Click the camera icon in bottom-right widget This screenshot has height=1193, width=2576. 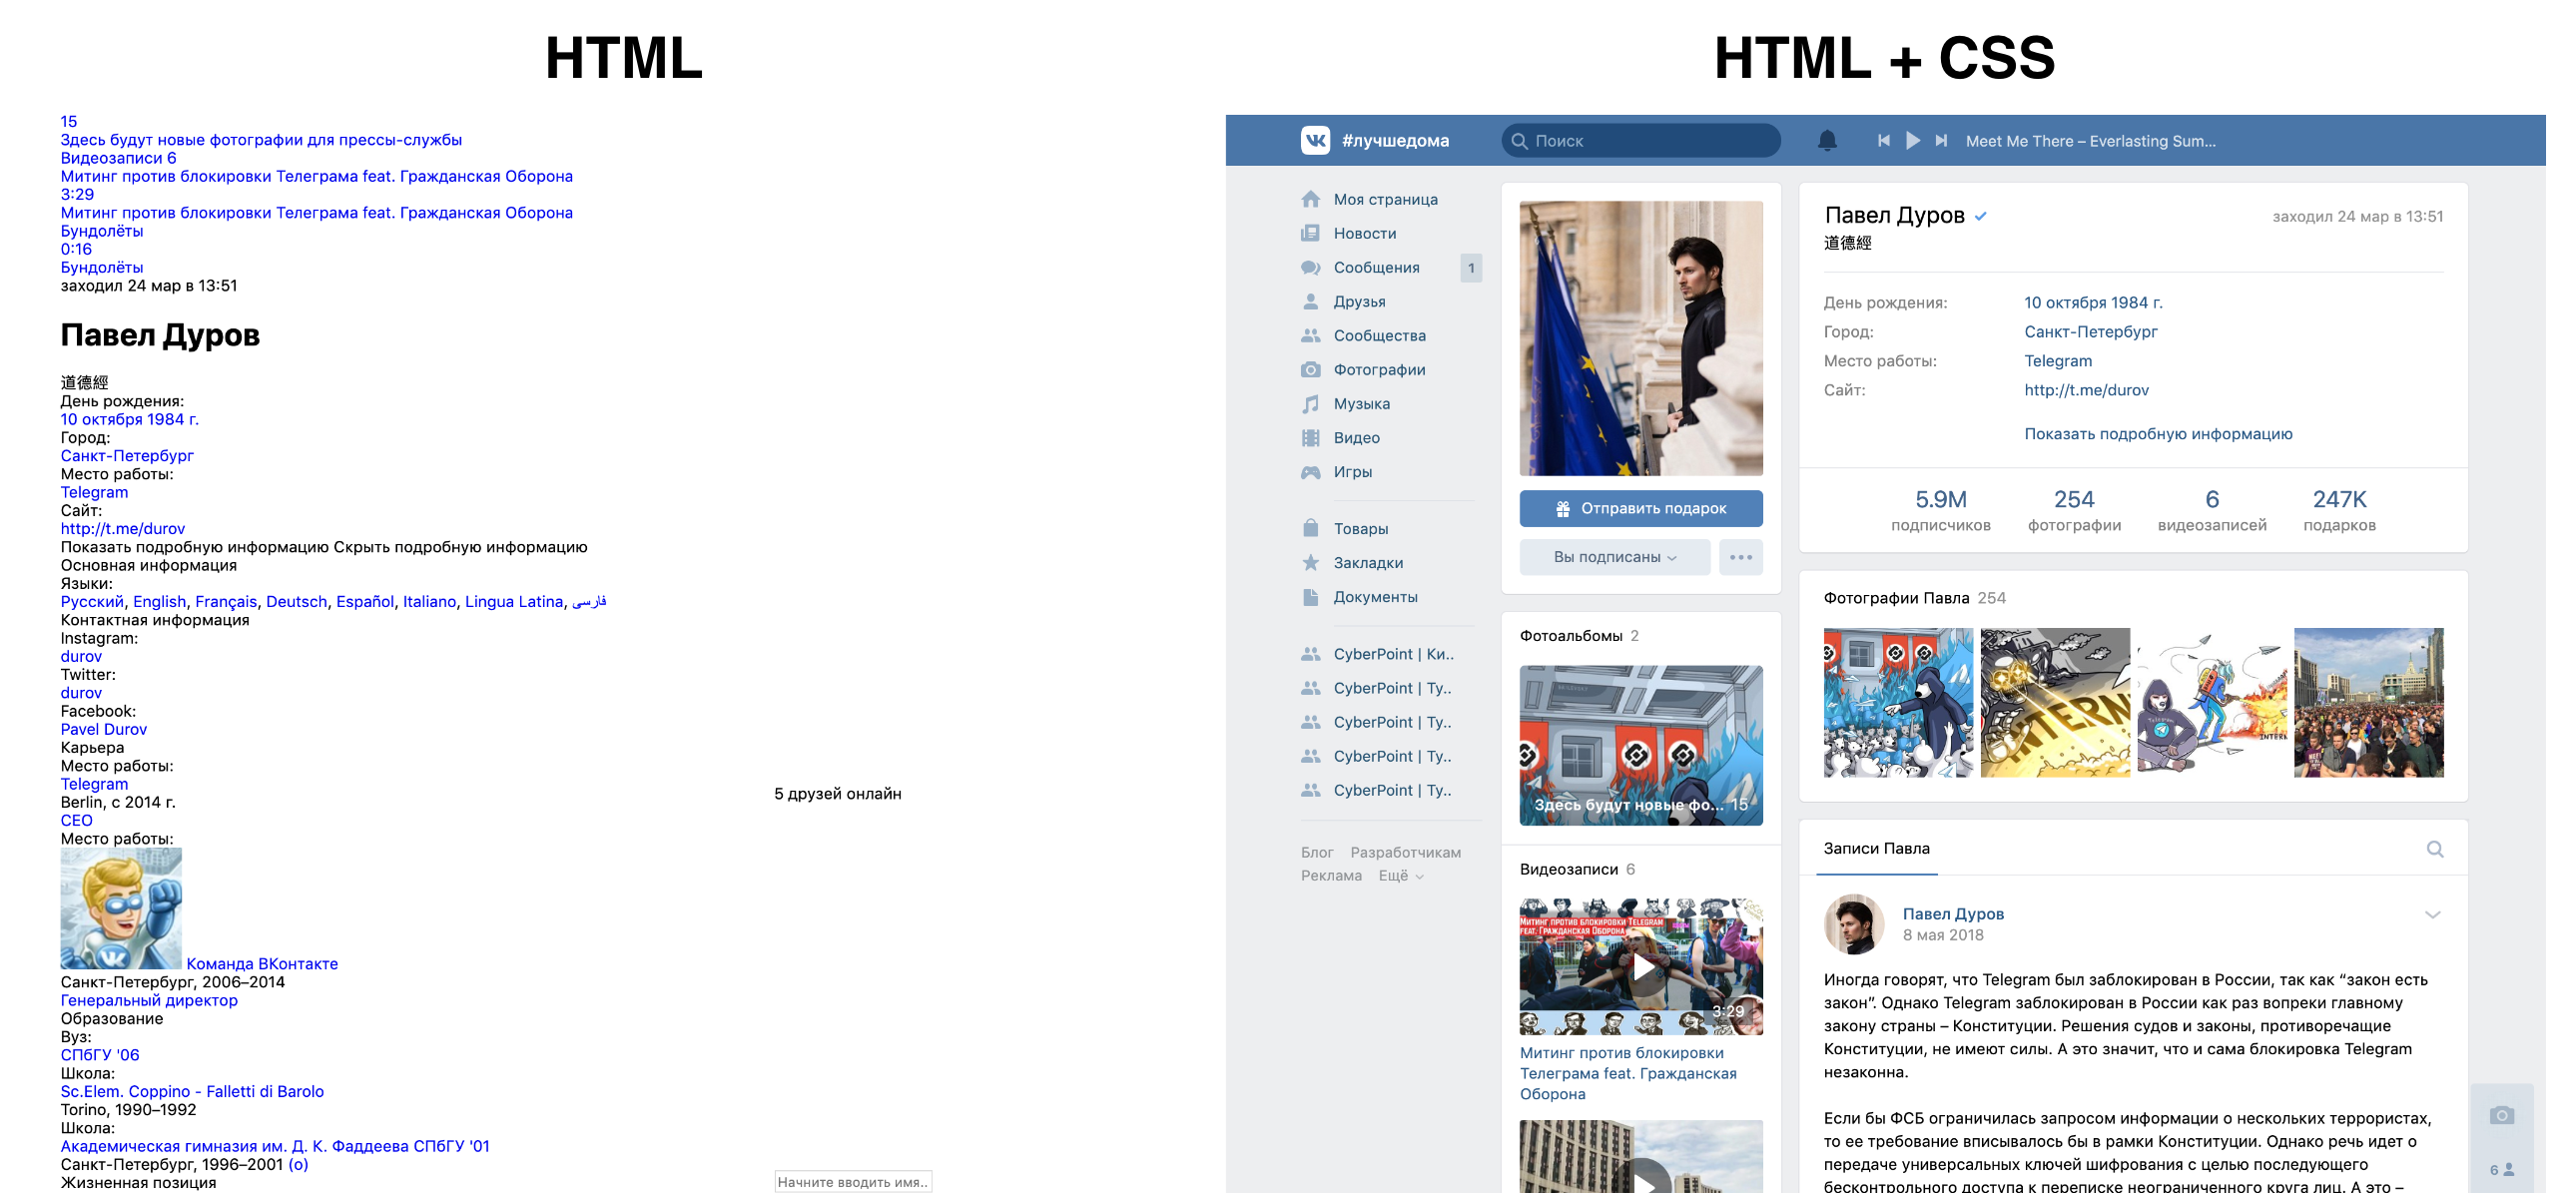pos(2502,1115)
